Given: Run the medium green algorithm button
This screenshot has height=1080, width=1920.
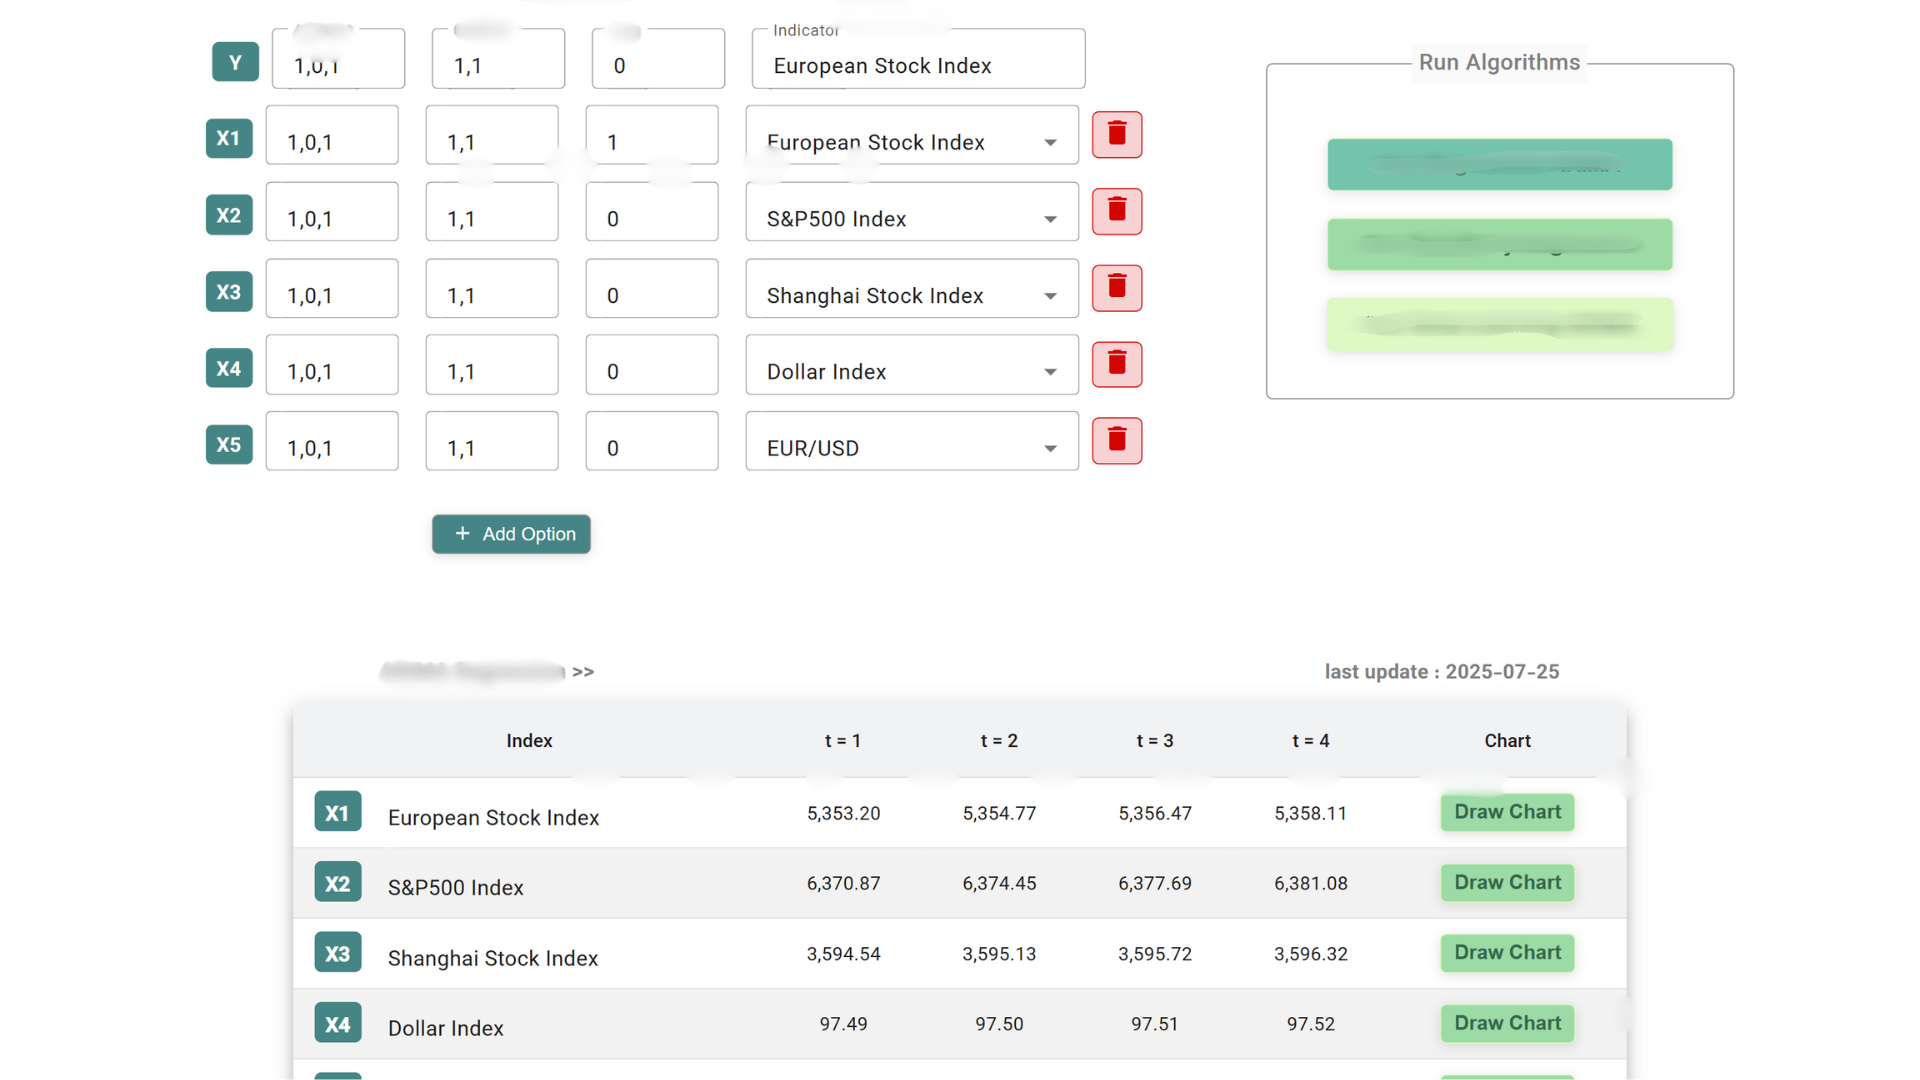Looking at the screenshot, I should (1500, 244).
